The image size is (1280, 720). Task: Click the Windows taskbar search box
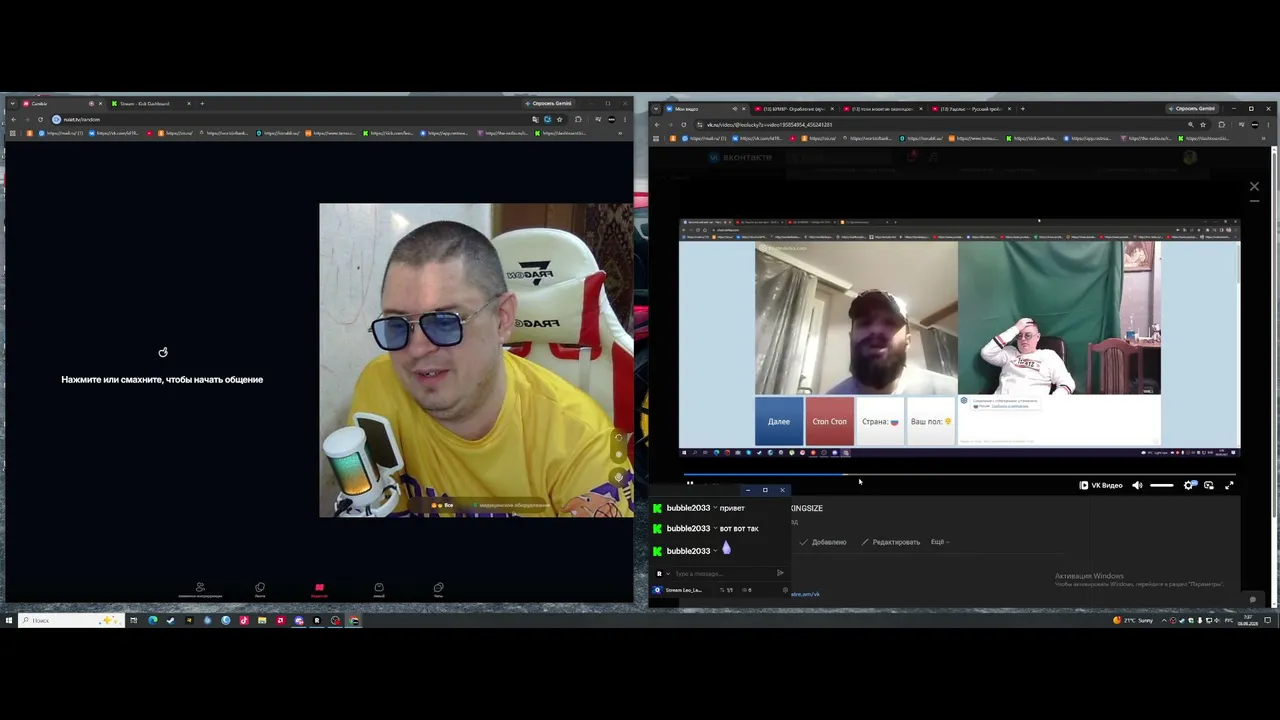coord(70,621)
